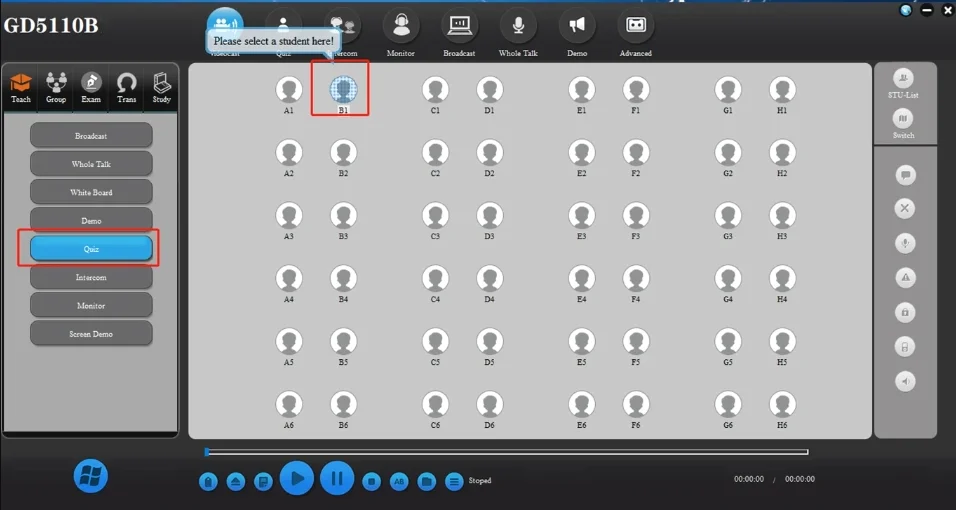Switch to the Group tab
956x510 pixels.
click(x=56, y=87)
